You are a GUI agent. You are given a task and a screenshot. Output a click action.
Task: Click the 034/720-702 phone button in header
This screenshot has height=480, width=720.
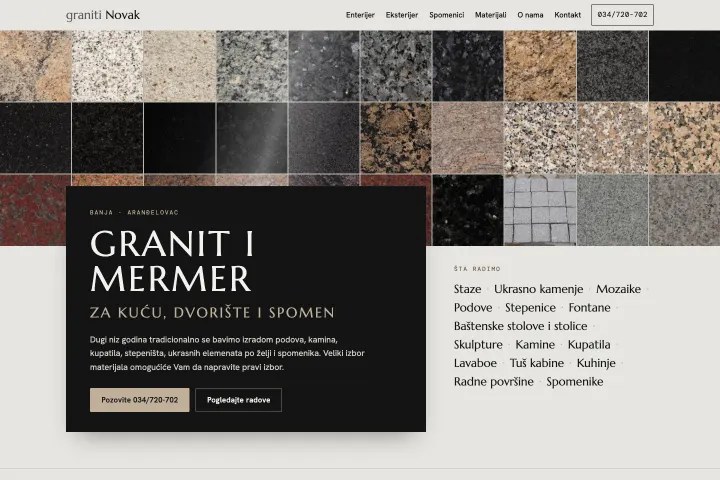[x=622, y=15]
